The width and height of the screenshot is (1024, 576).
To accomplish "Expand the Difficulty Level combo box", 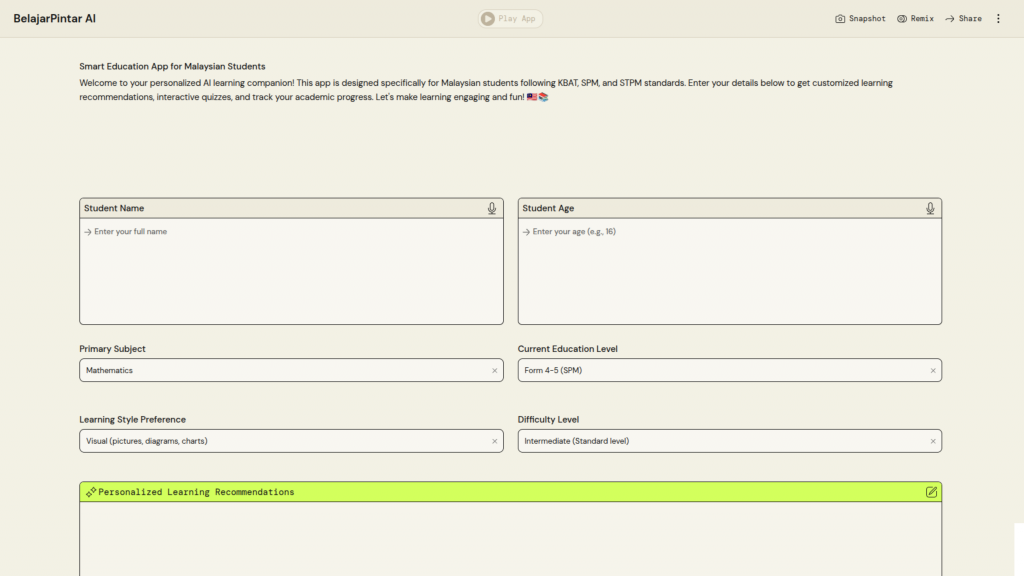I will [718, 441].
